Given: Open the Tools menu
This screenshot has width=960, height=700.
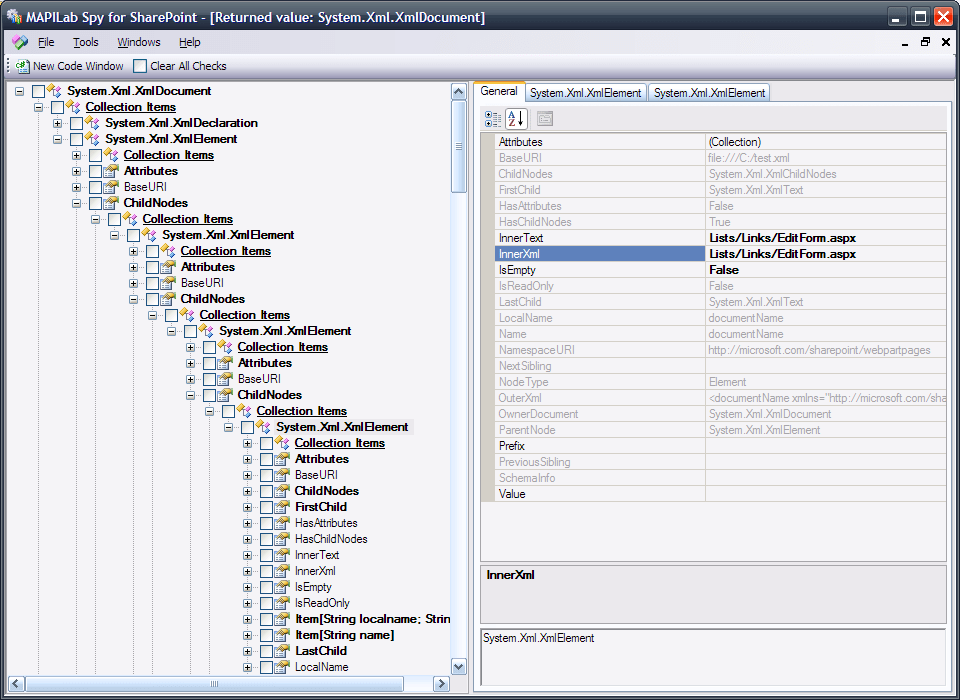Looking at the screenshot, I should pyautogui.click(x=86, y=42).
